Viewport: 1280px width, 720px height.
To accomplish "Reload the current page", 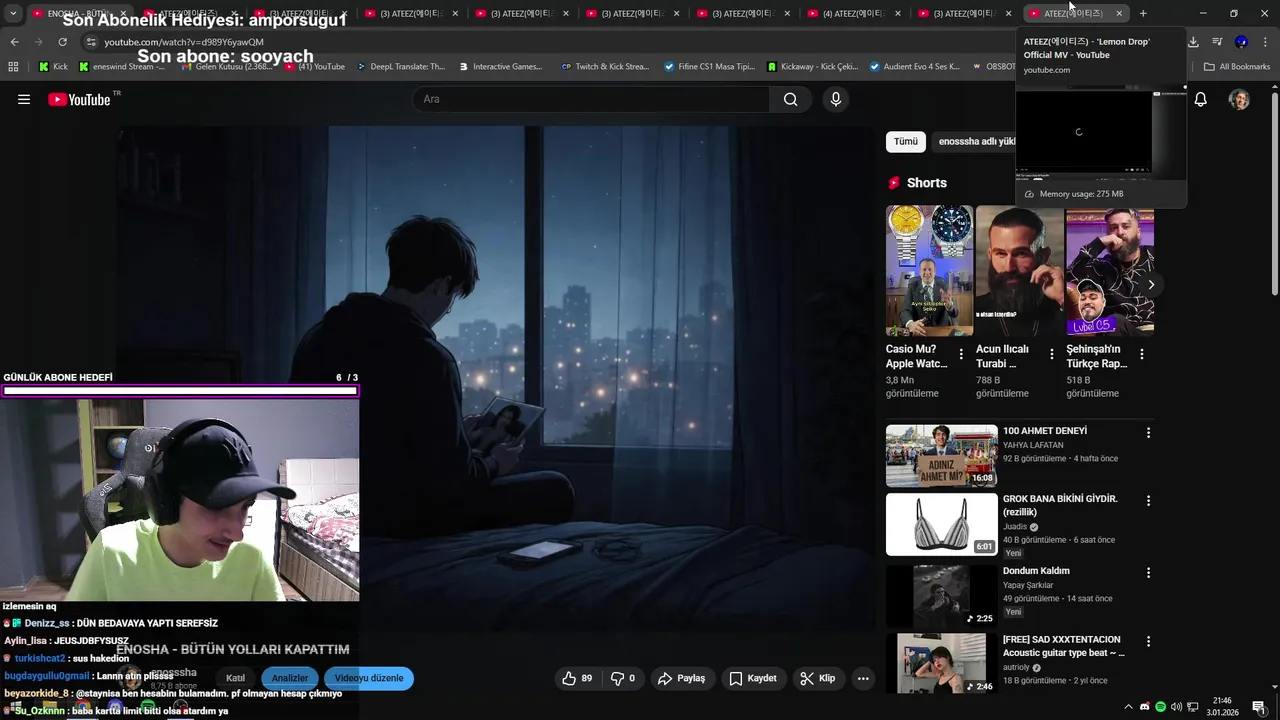I will pos(62,42).
